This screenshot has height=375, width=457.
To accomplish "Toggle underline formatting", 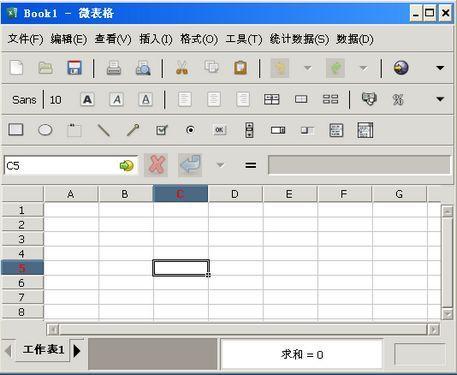I will pyautogui.click(x=146, y=99).
